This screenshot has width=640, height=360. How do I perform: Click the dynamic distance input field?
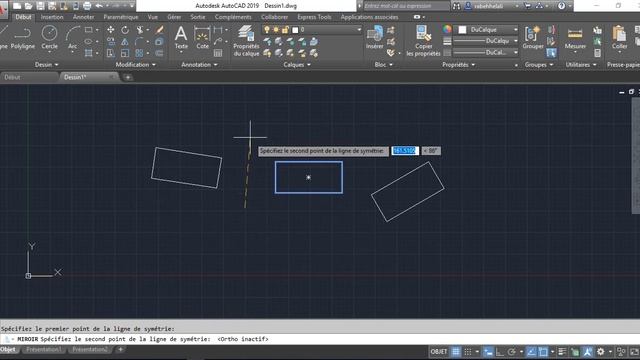click(405, 151)
